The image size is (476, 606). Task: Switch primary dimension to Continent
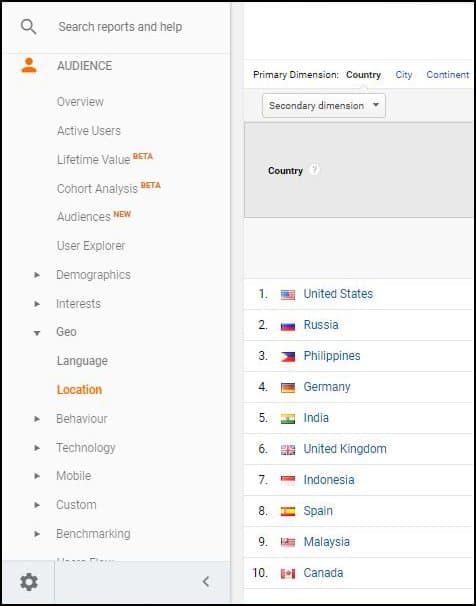click(448, 75)
